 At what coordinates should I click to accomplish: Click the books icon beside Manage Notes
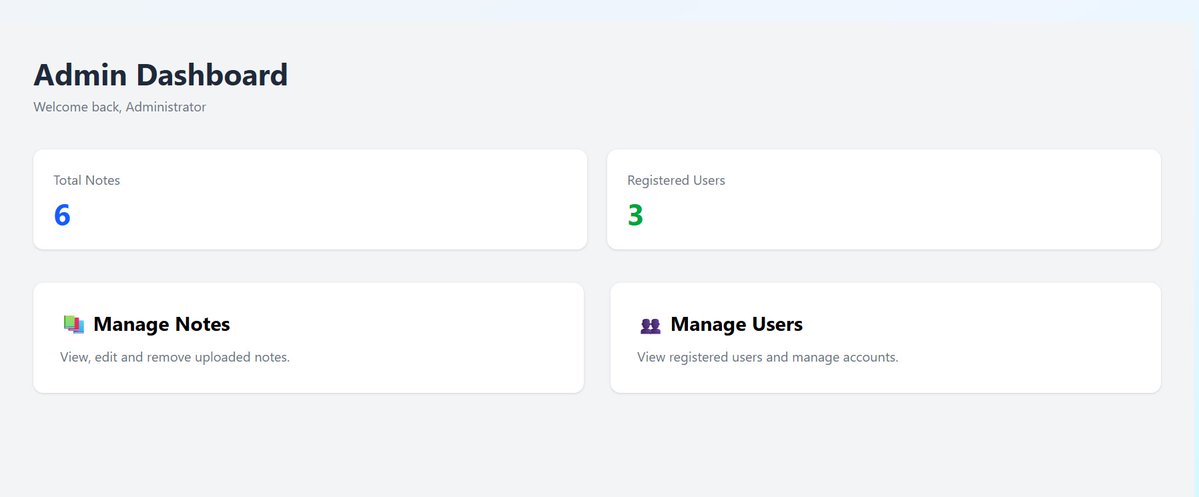[73, 324]
